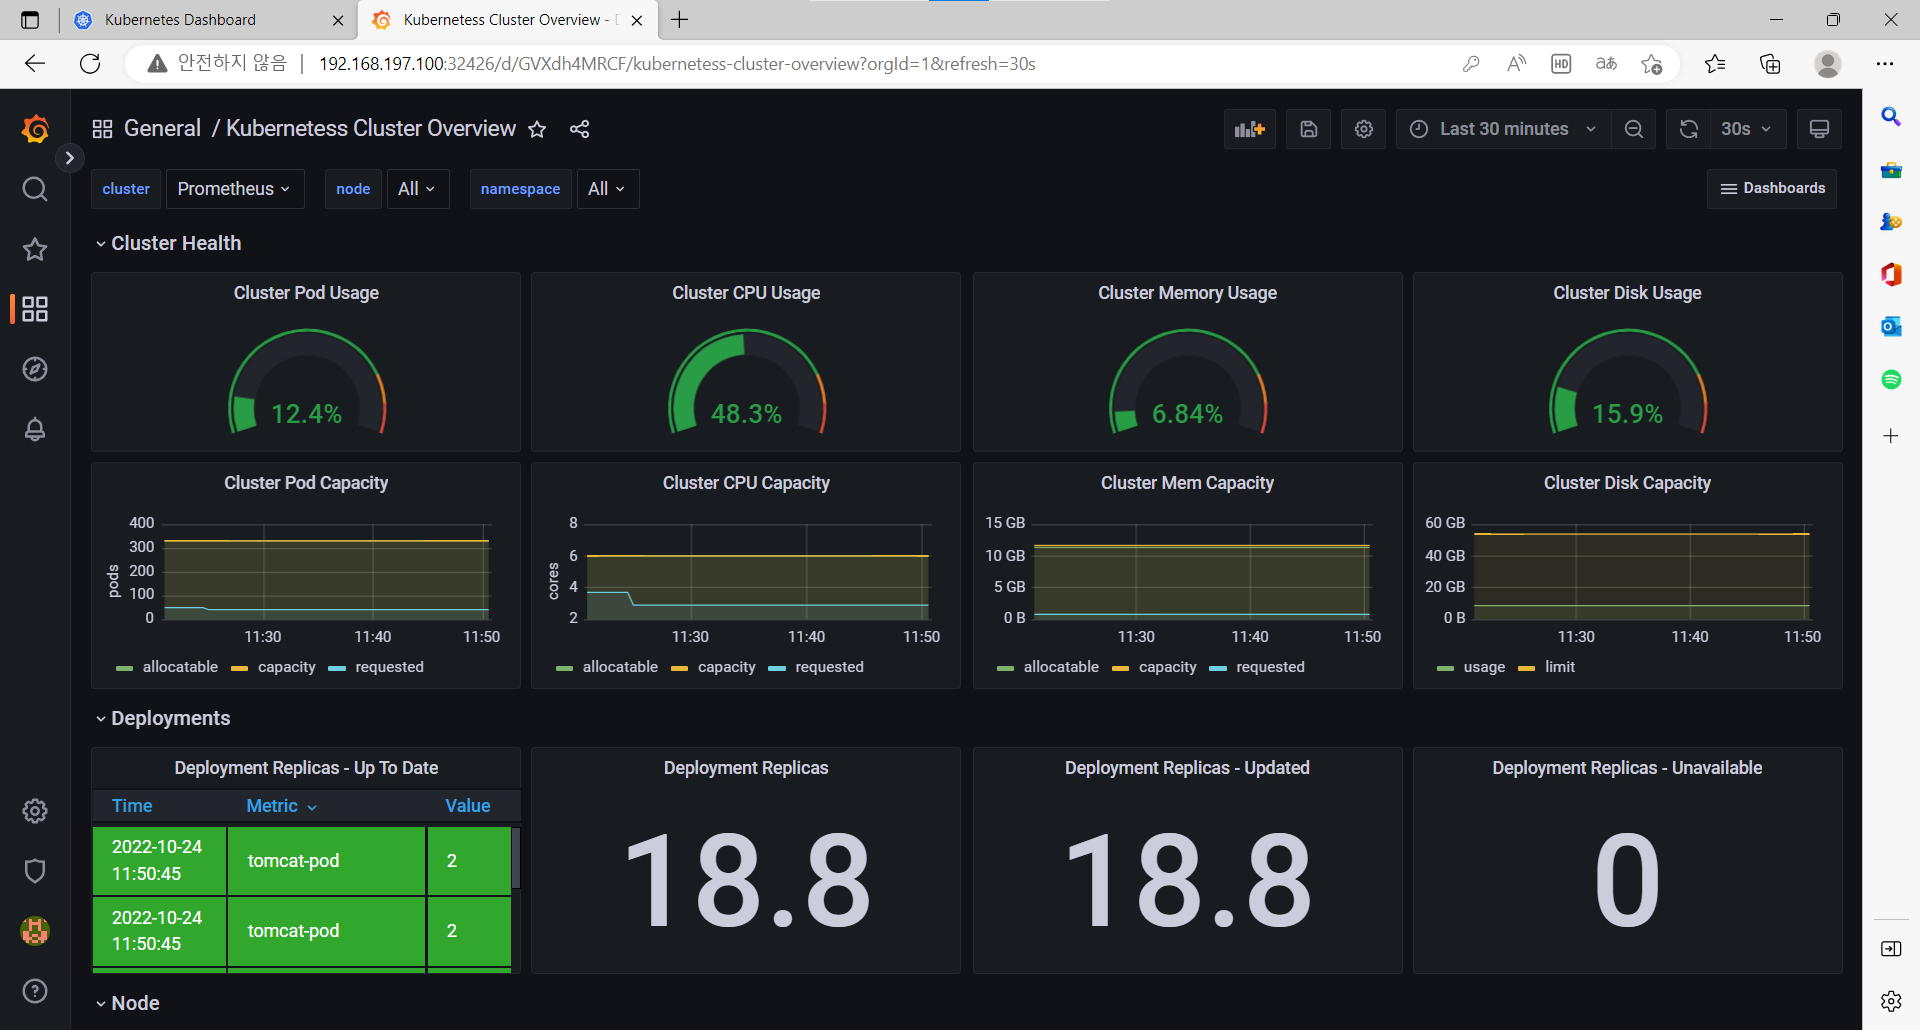Open the Outlook icon in Edge sidebar
This screenshot has height=1030, width=1920.
pos(1891,326)
